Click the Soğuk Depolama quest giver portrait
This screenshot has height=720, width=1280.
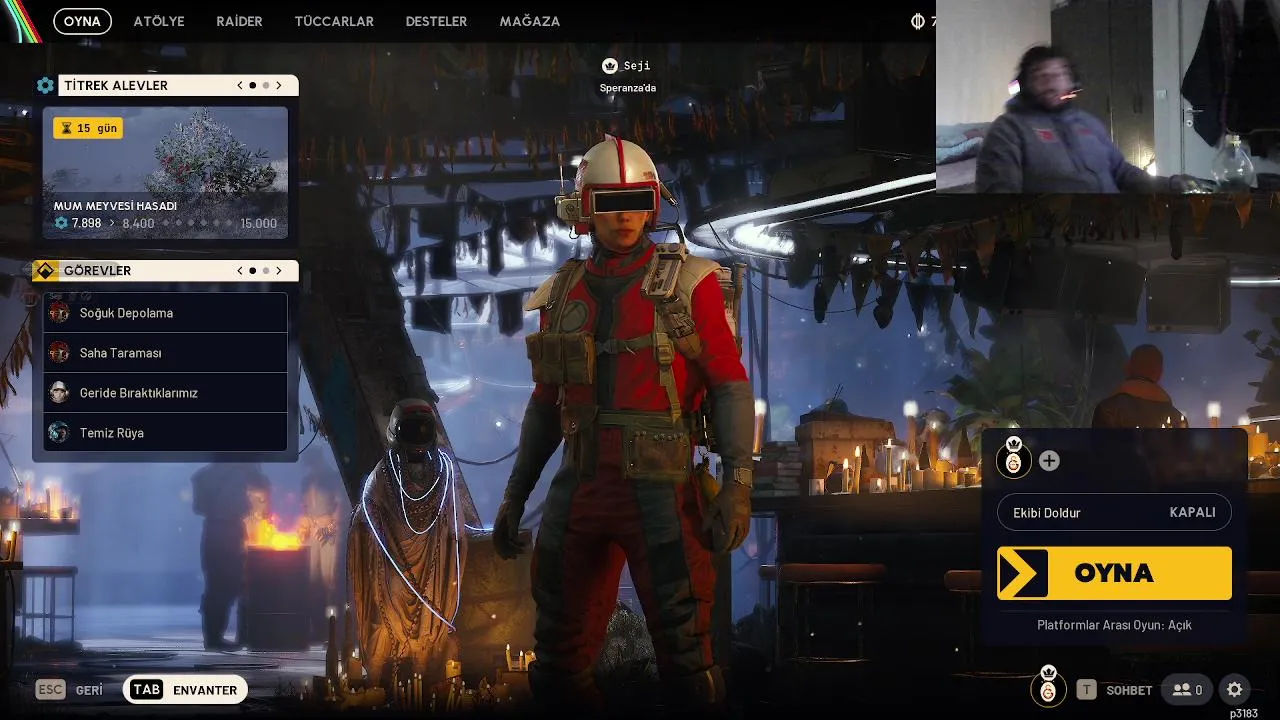point(59,313)
